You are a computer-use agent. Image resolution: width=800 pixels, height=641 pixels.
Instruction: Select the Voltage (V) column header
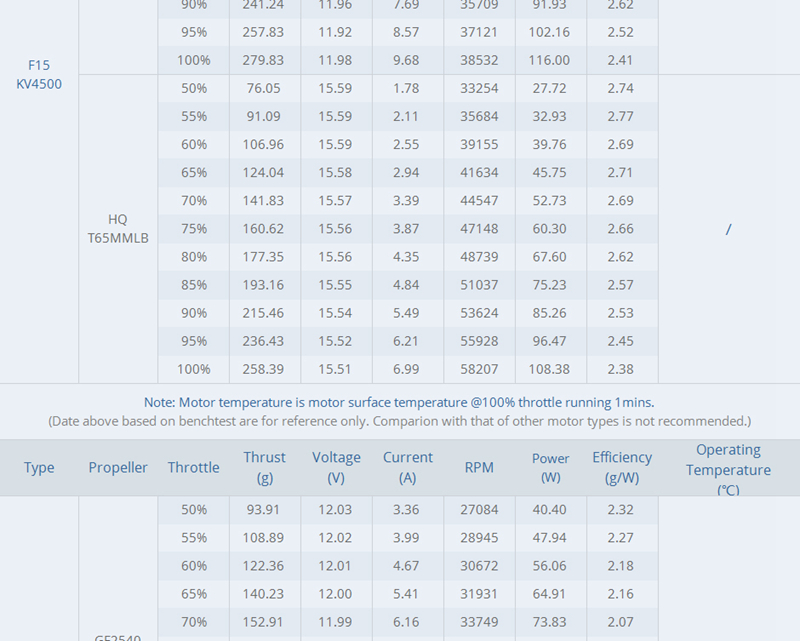pos(336,467)
